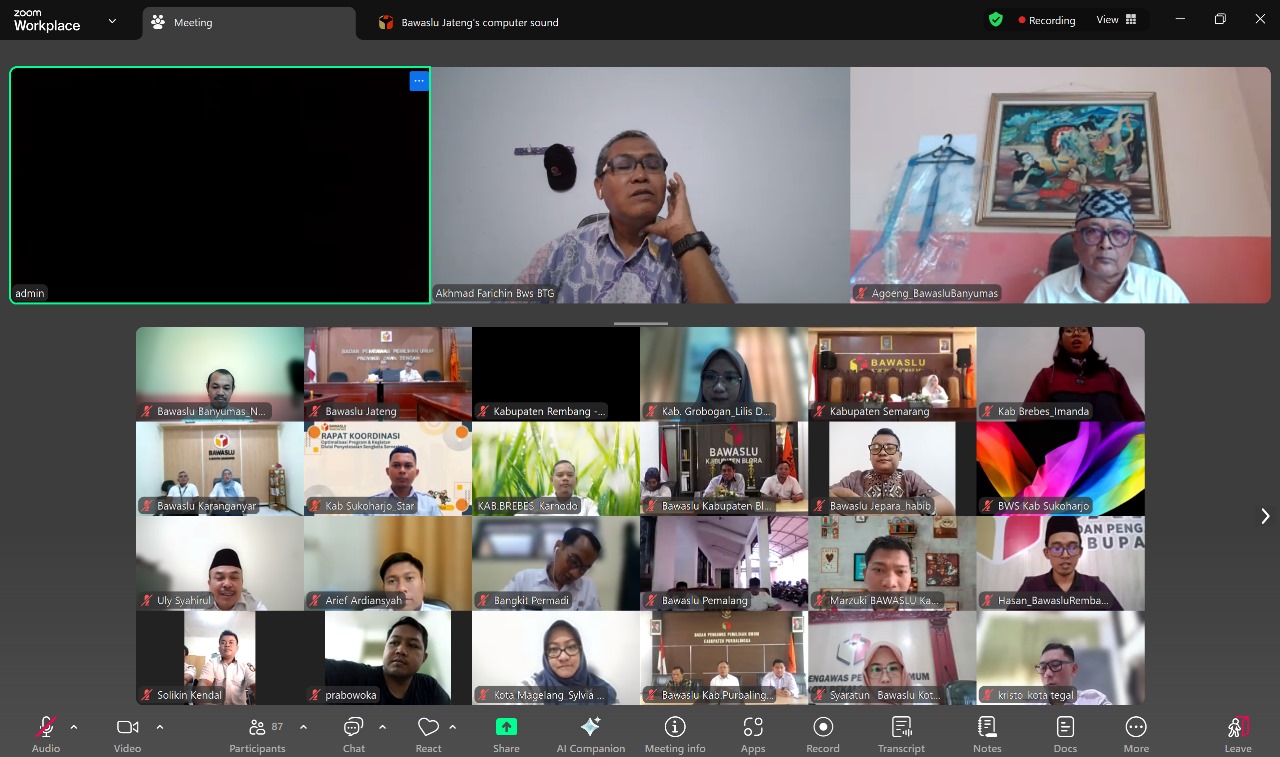Open the Participants panel
This screenshot has height=757, width=1280.
pyautogui.click(x=258, y=733)
